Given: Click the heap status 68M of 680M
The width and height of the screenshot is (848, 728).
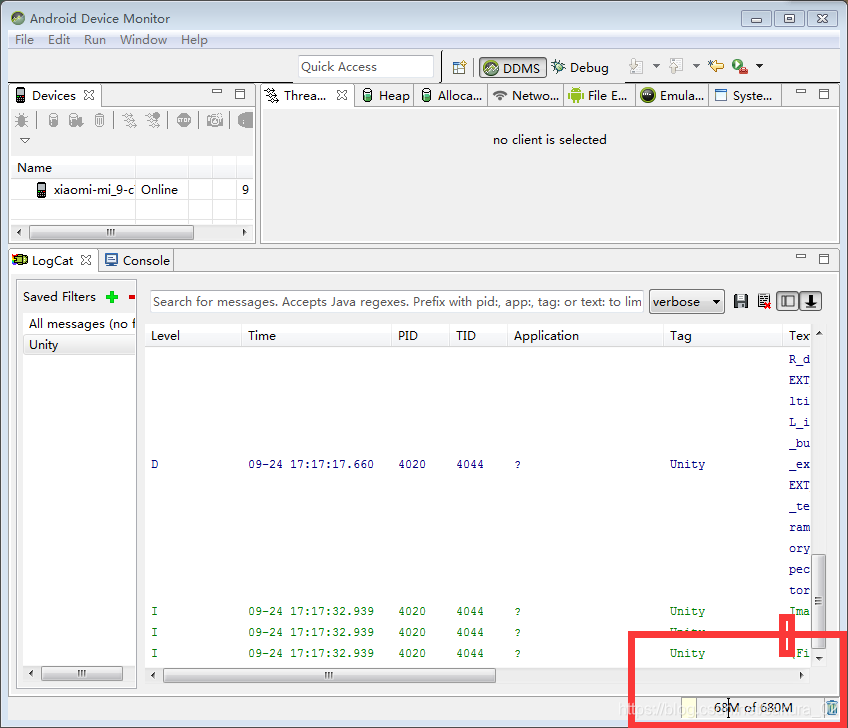Looking at the screenshot, I should coord(753,707).
